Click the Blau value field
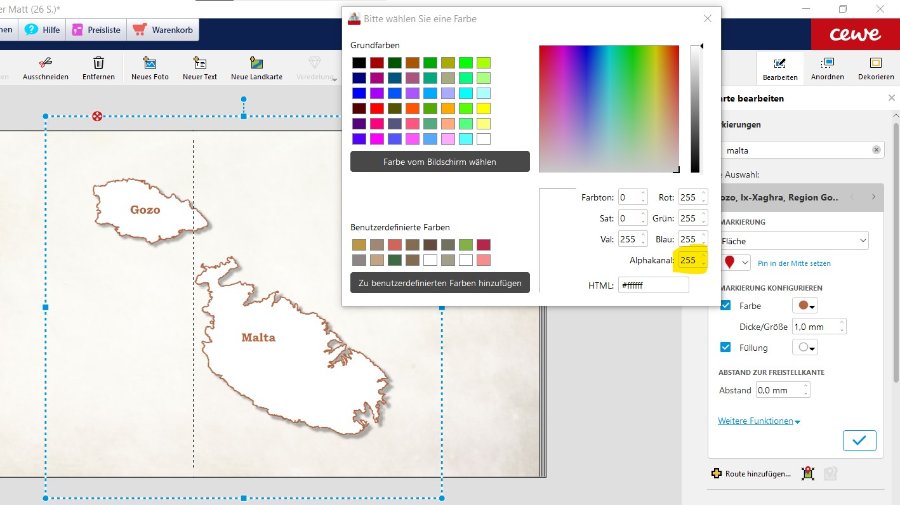 692,239
